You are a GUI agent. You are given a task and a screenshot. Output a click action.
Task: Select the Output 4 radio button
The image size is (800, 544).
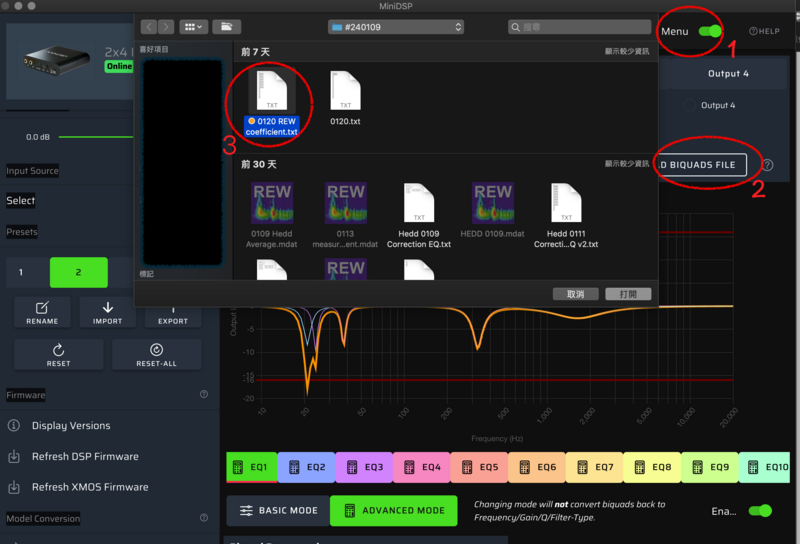689,105
